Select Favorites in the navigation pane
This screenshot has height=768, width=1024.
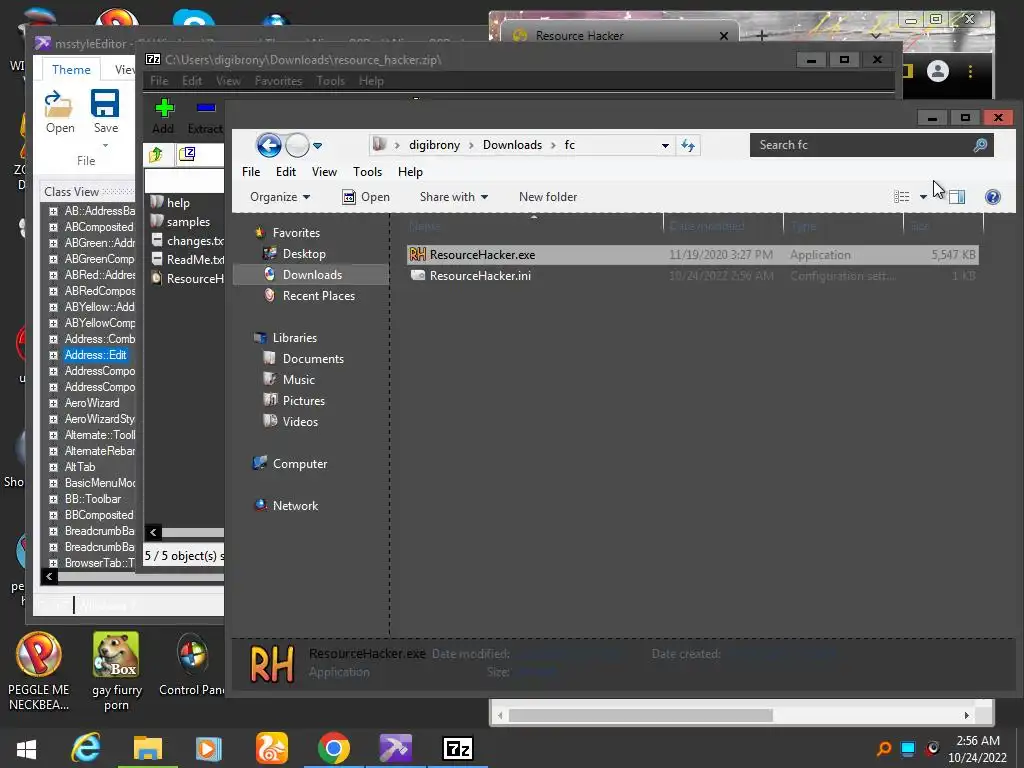[296, 232]
